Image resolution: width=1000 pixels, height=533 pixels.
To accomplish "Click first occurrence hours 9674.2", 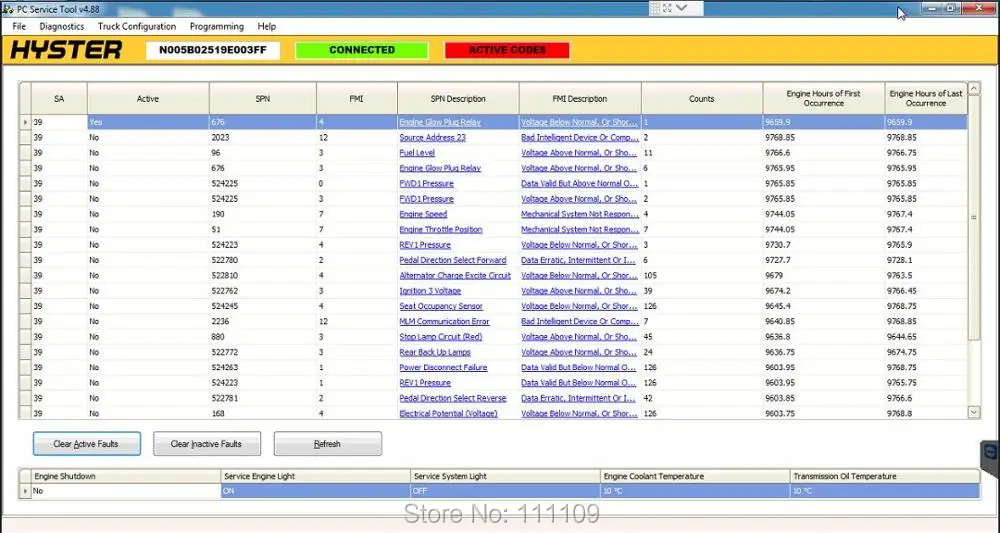I will tap(823, 291).
